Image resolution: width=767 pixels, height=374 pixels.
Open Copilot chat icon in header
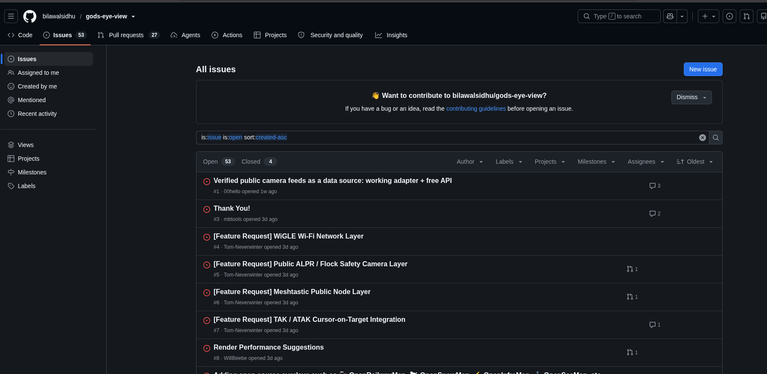click(x=669, y=16)
